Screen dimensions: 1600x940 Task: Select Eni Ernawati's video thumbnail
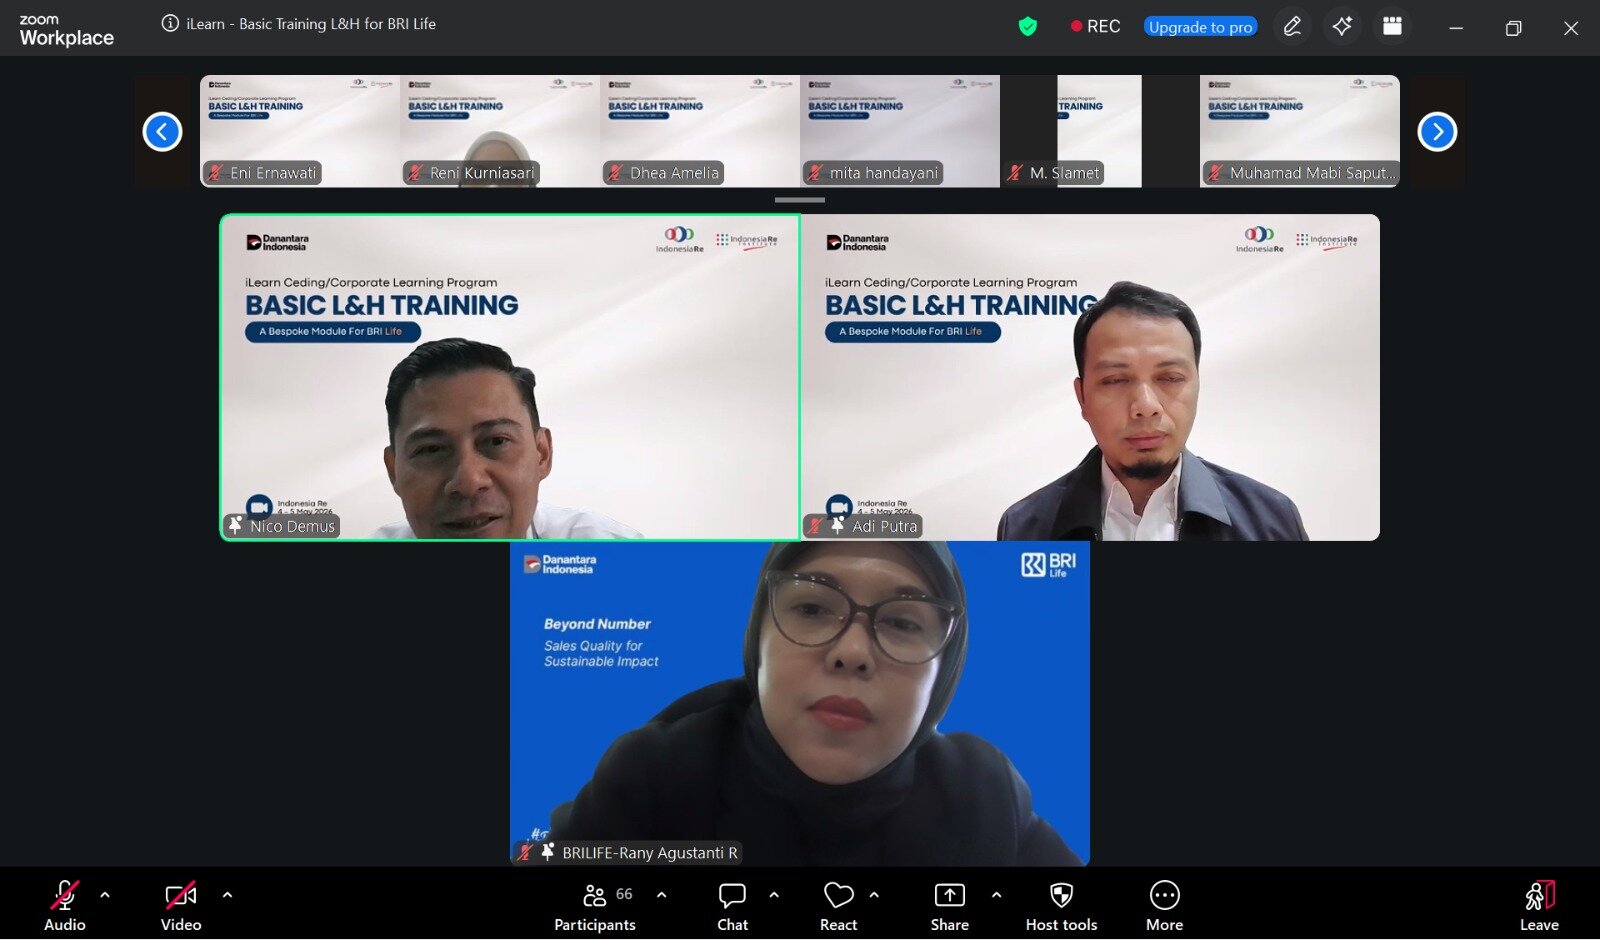coord(300,131)
